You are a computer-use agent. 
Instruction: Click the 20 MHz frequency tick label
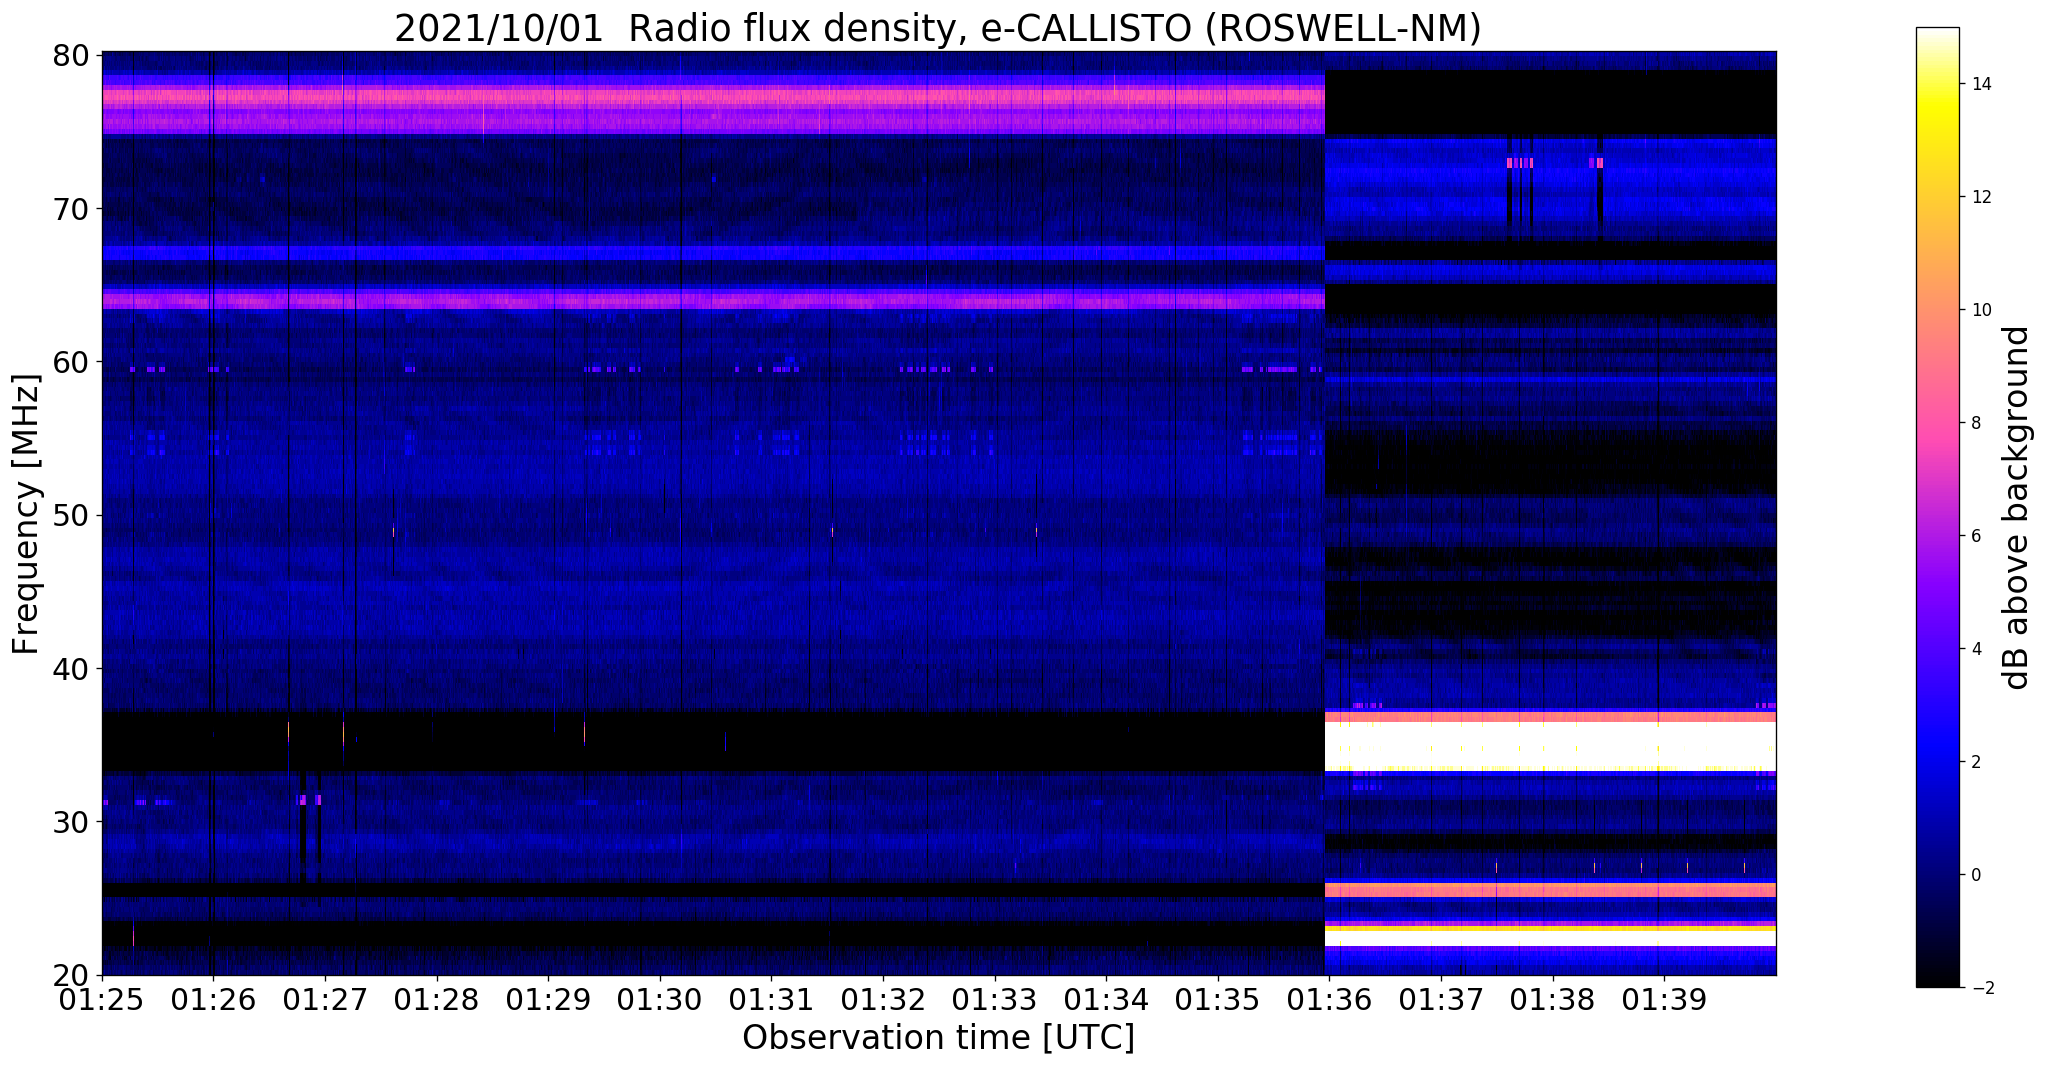[x=70, y=975]
